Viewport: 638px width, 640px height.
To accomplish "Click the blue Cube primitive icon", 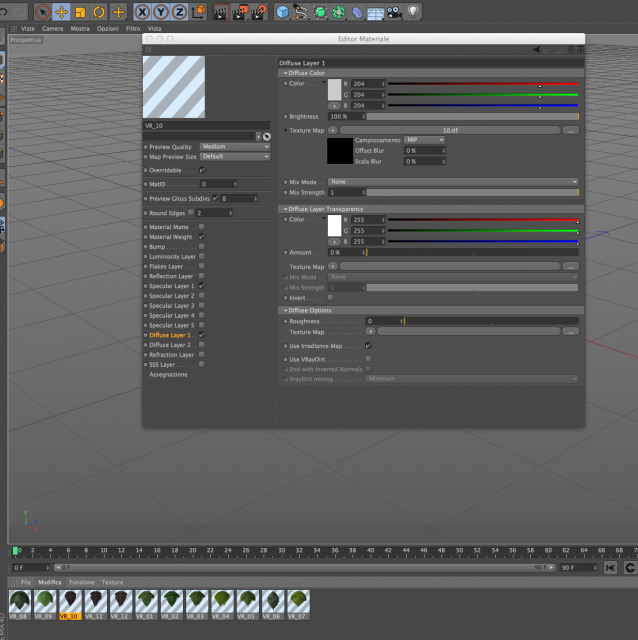I will coord(282,12).
